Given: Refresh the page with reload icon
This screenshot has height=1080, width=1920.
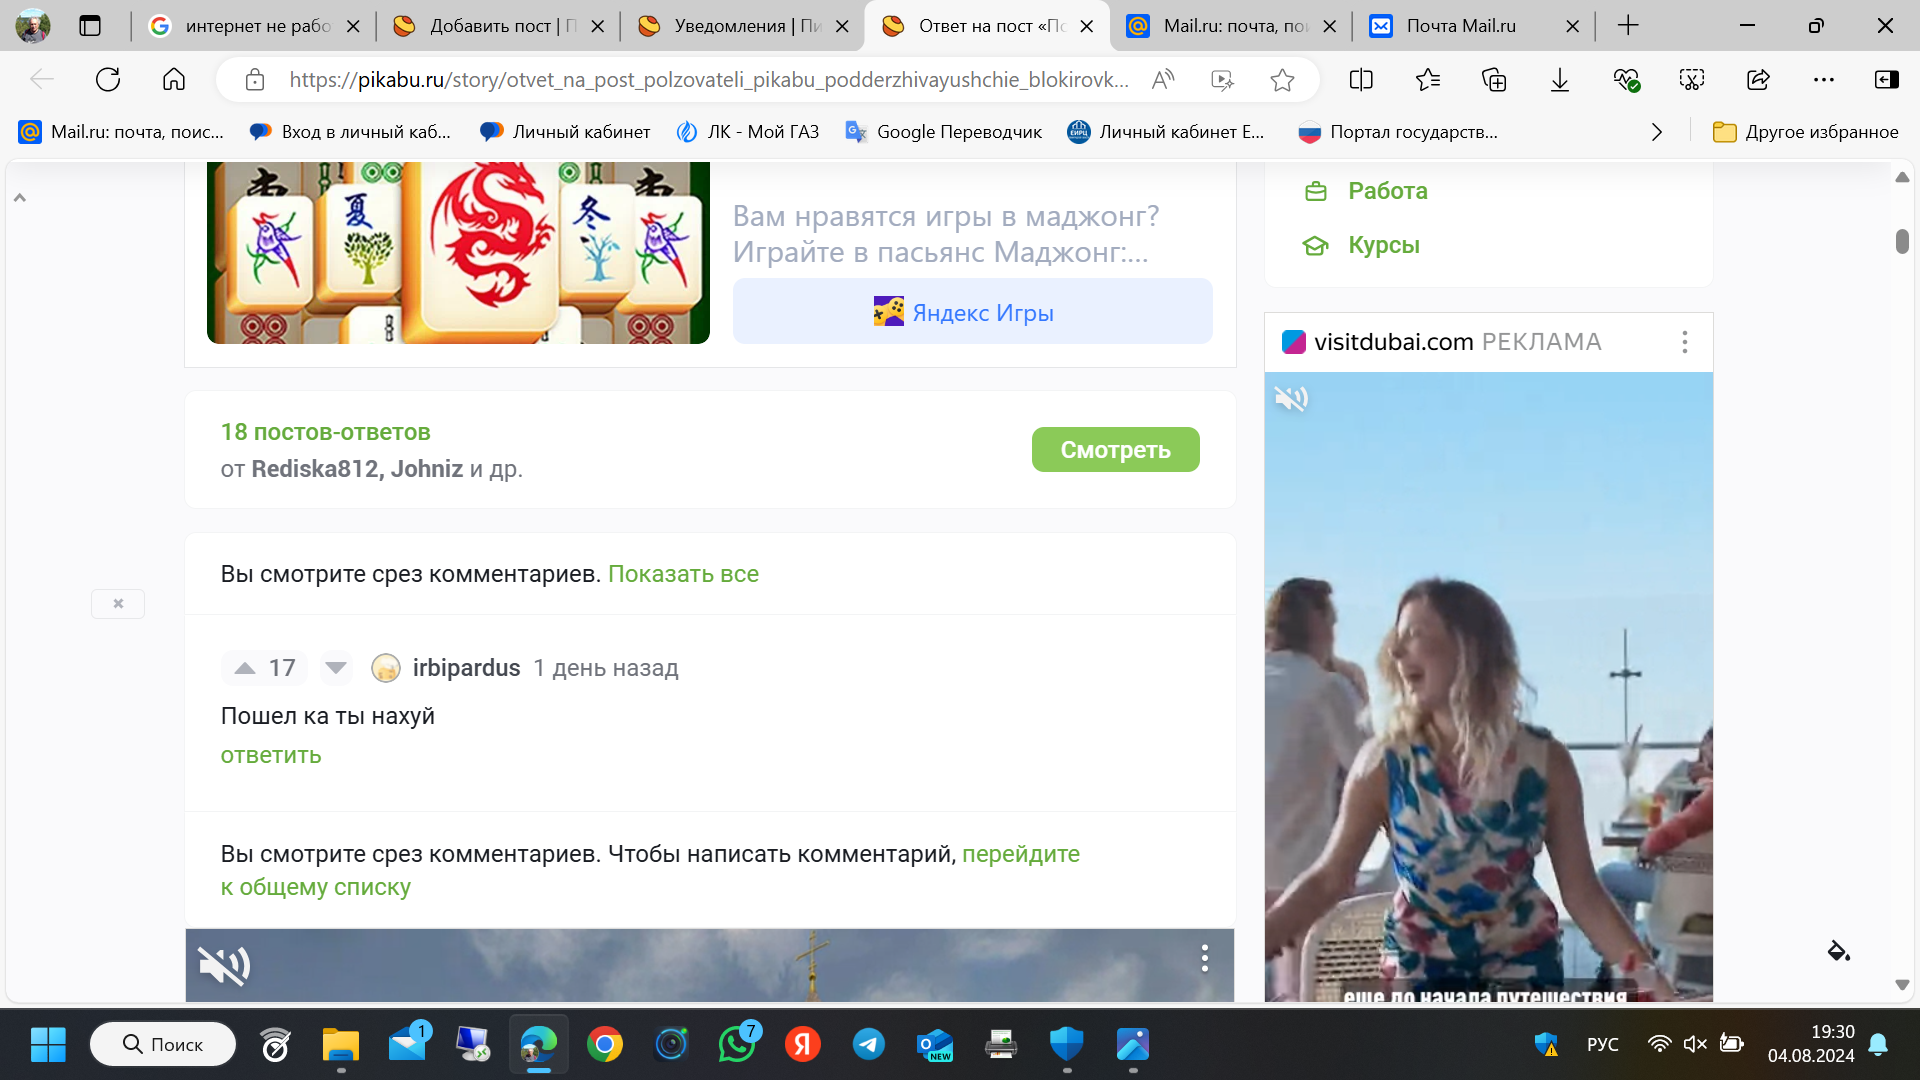Looking at the screenshot, I should (108, 80).
